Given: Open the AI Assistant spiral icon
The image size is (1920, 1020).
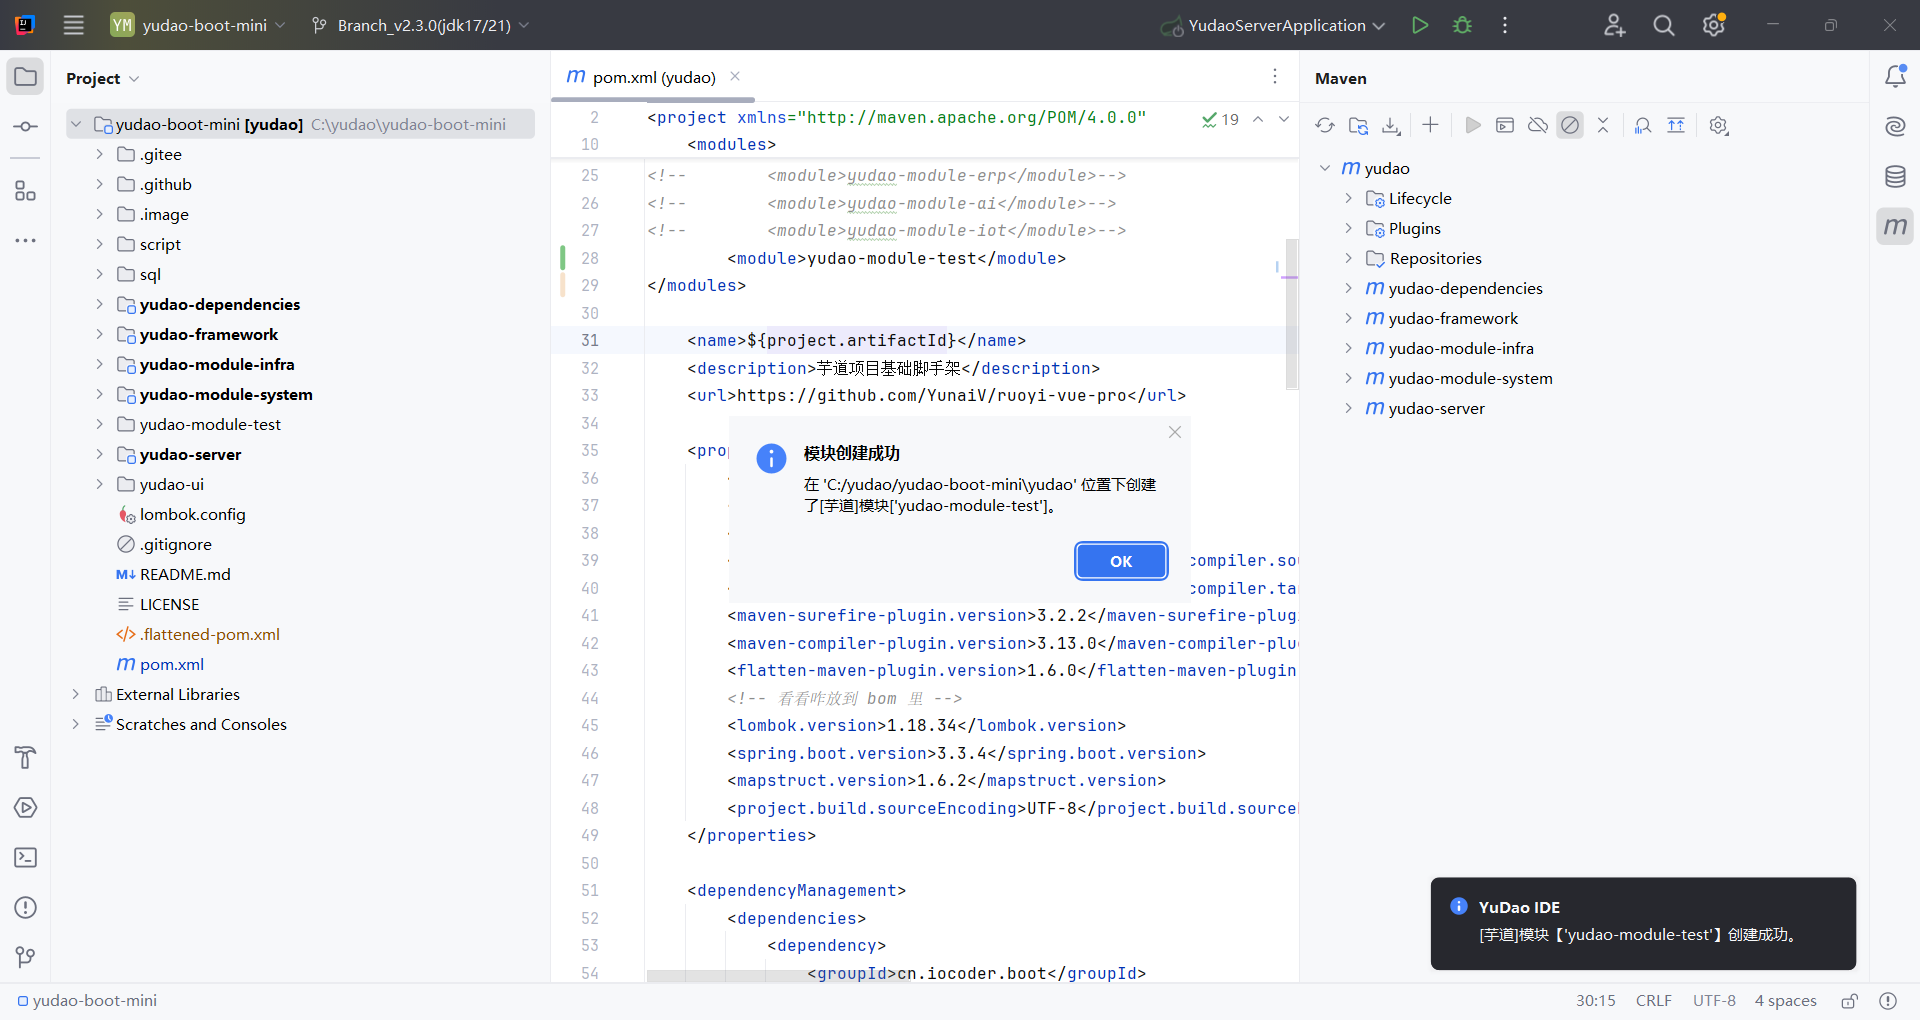Looking at the screenshot, I should [x=1895, y=127].
